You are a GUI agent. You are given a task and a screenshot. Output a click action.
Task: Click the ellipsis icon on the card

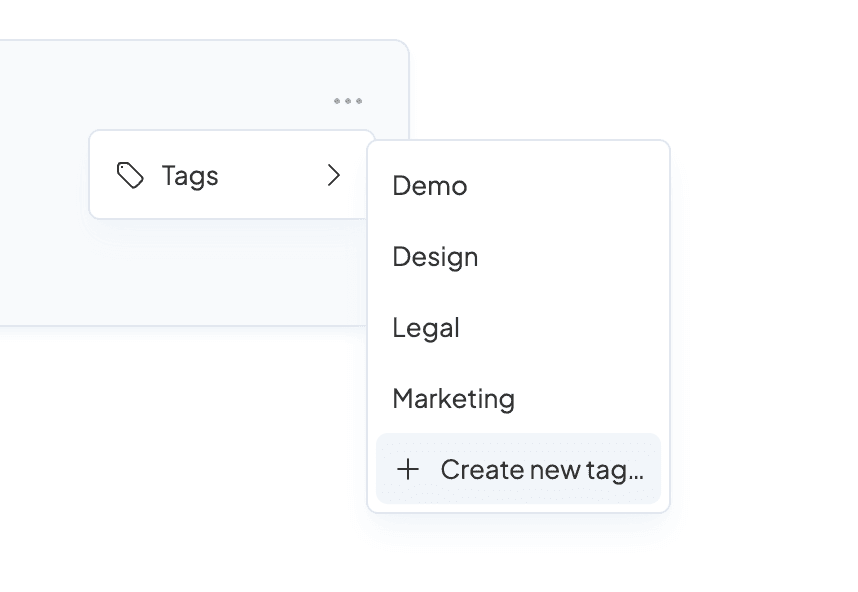[348, 101]
